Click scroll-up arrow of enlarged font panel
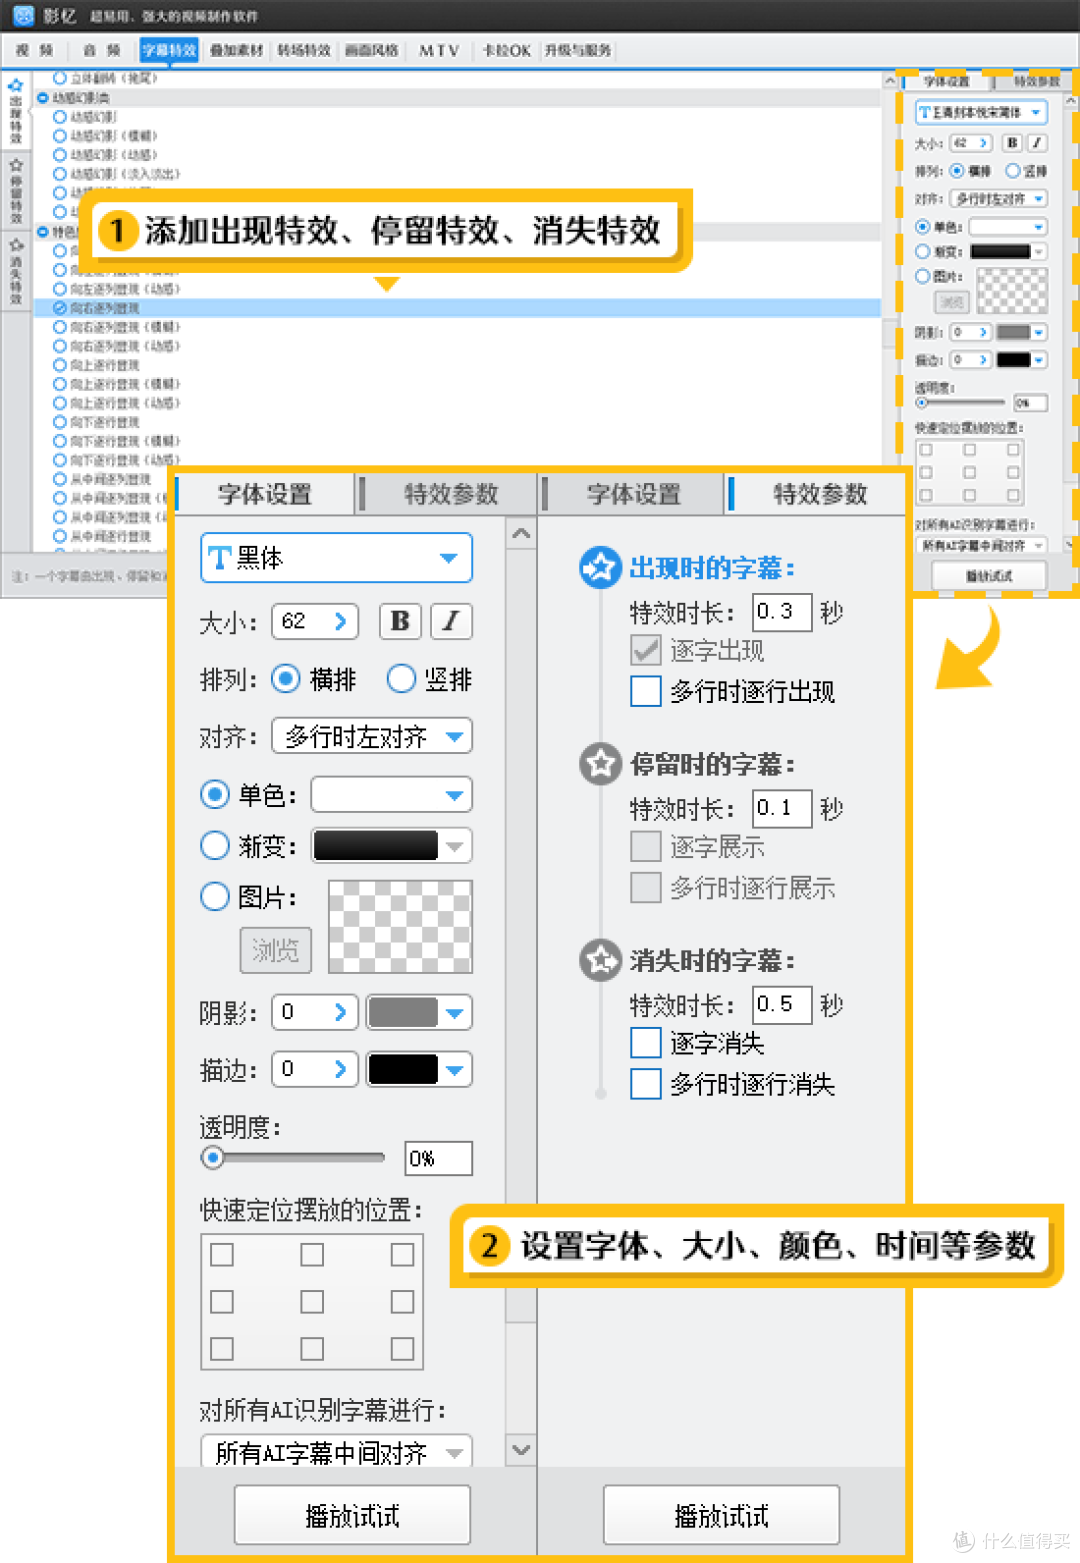The image size is (1080, 1563). coord(521,533)
